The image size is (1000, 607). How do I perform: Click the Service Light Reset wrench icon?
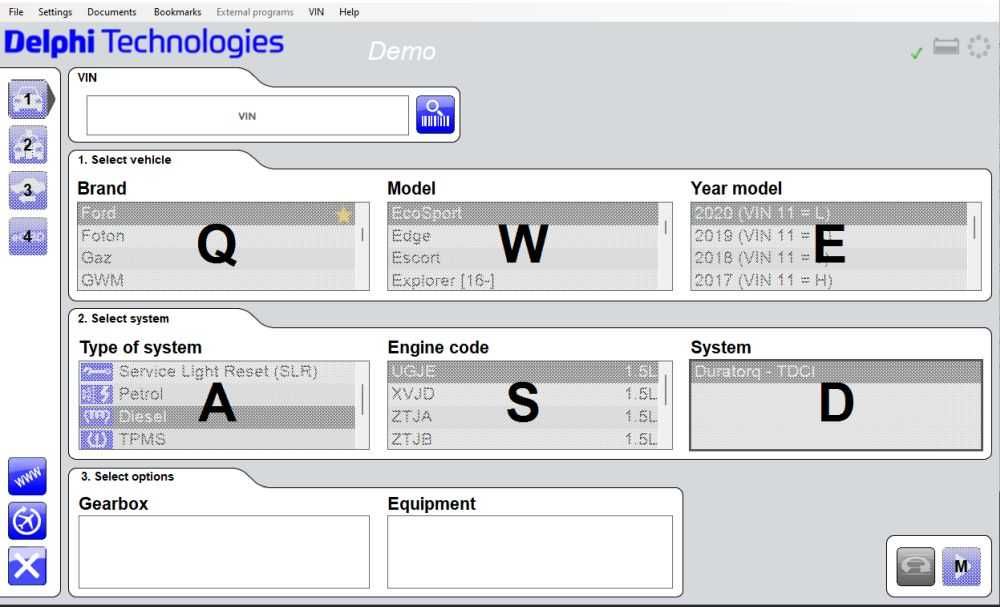point(97,372)
